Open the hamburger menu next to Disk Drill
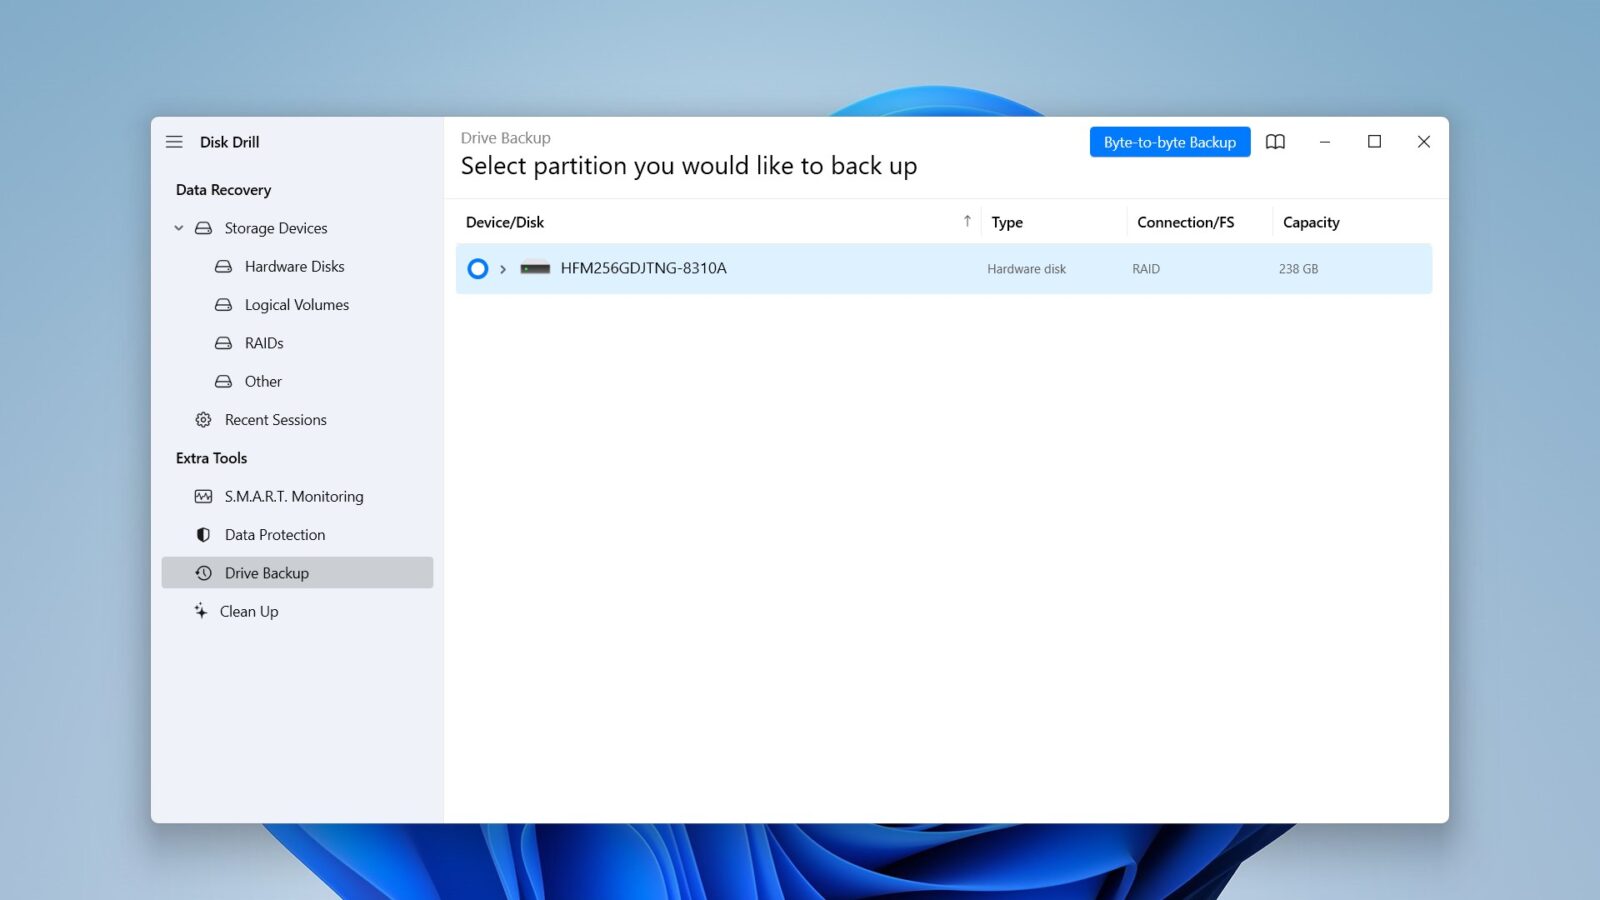Image resolution: width=1600 pixels, height=900 pixels. [174, 142]
